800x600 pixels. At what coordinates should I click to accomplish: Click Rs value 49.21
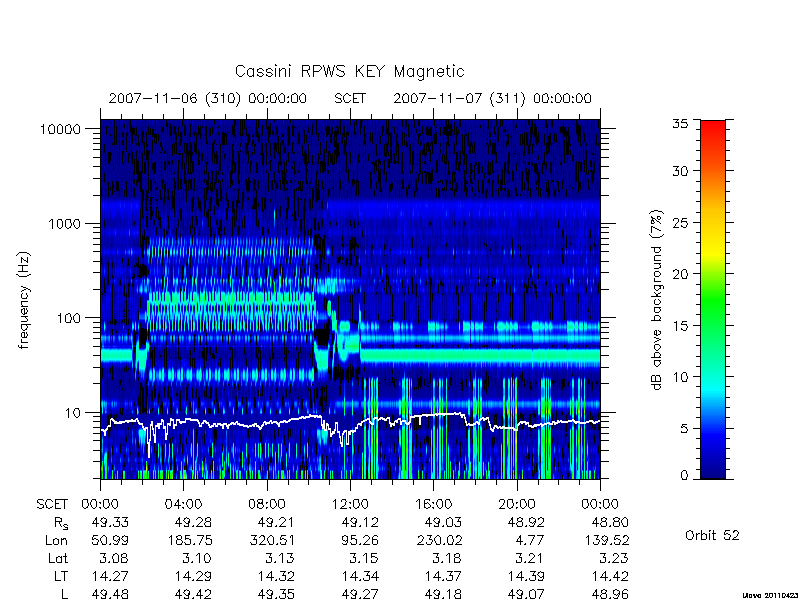click(x=277, y=522)
